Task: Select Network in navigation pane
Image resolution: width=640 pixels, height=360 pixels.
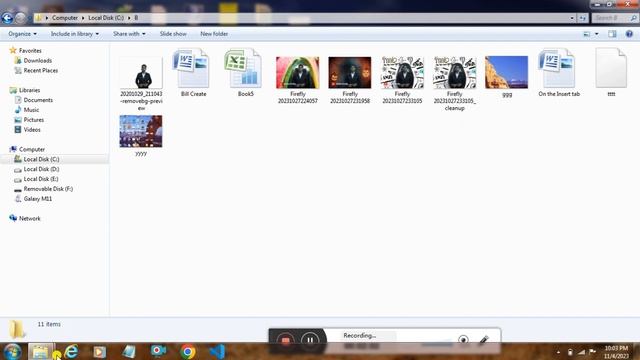Action: 29,218
